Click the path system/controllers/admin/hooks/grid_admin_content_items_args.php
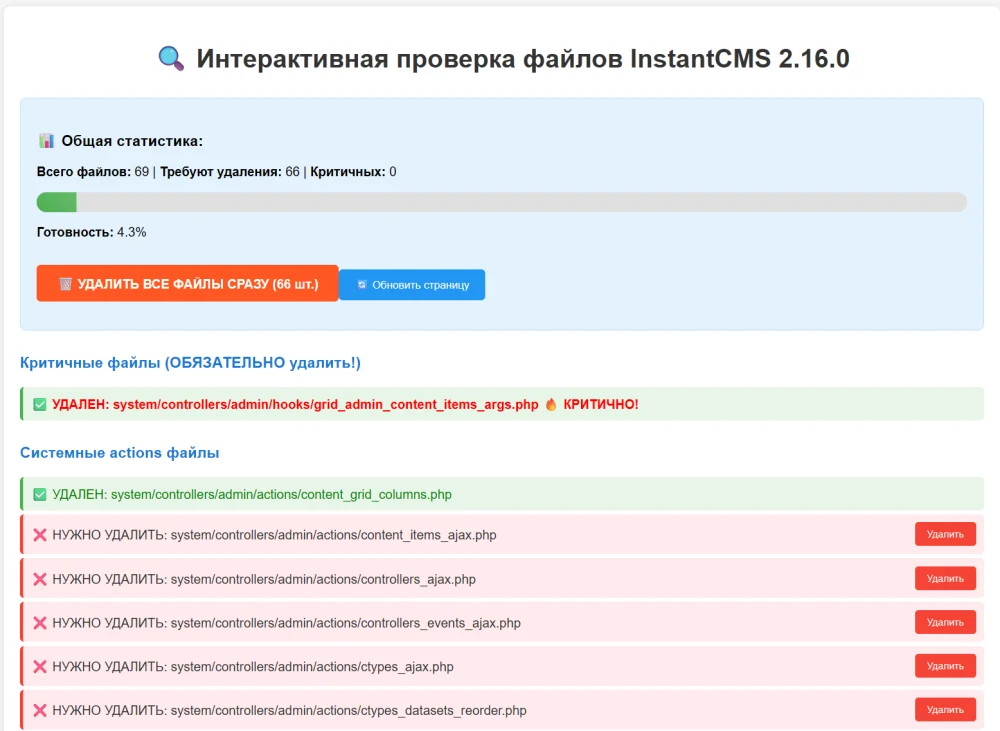The width and height of the screenshot is (1000, 731). (326, 404)
